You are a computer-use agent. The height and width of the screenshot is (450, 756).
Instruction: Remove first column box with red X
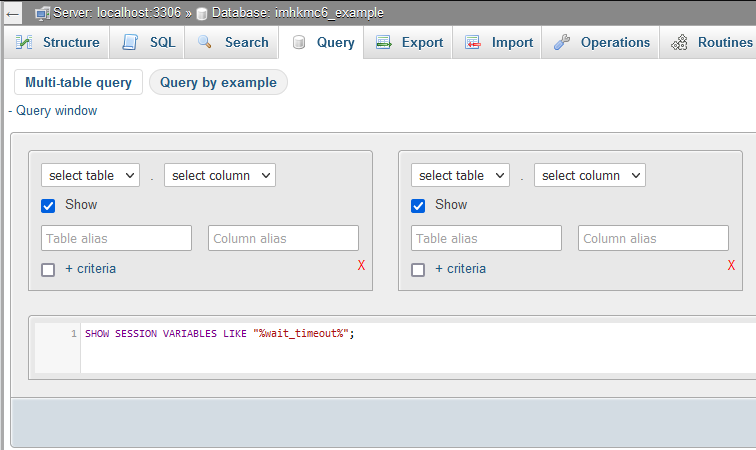click(361, 265)
